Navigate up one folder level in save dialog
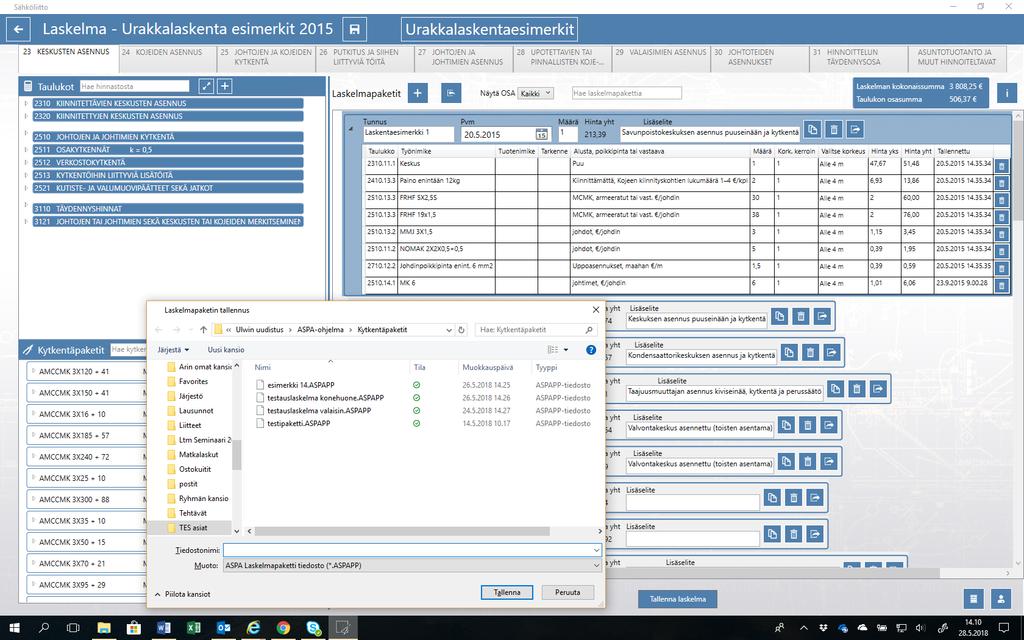This screenshot has height=640, width=1024. point(203,330)
